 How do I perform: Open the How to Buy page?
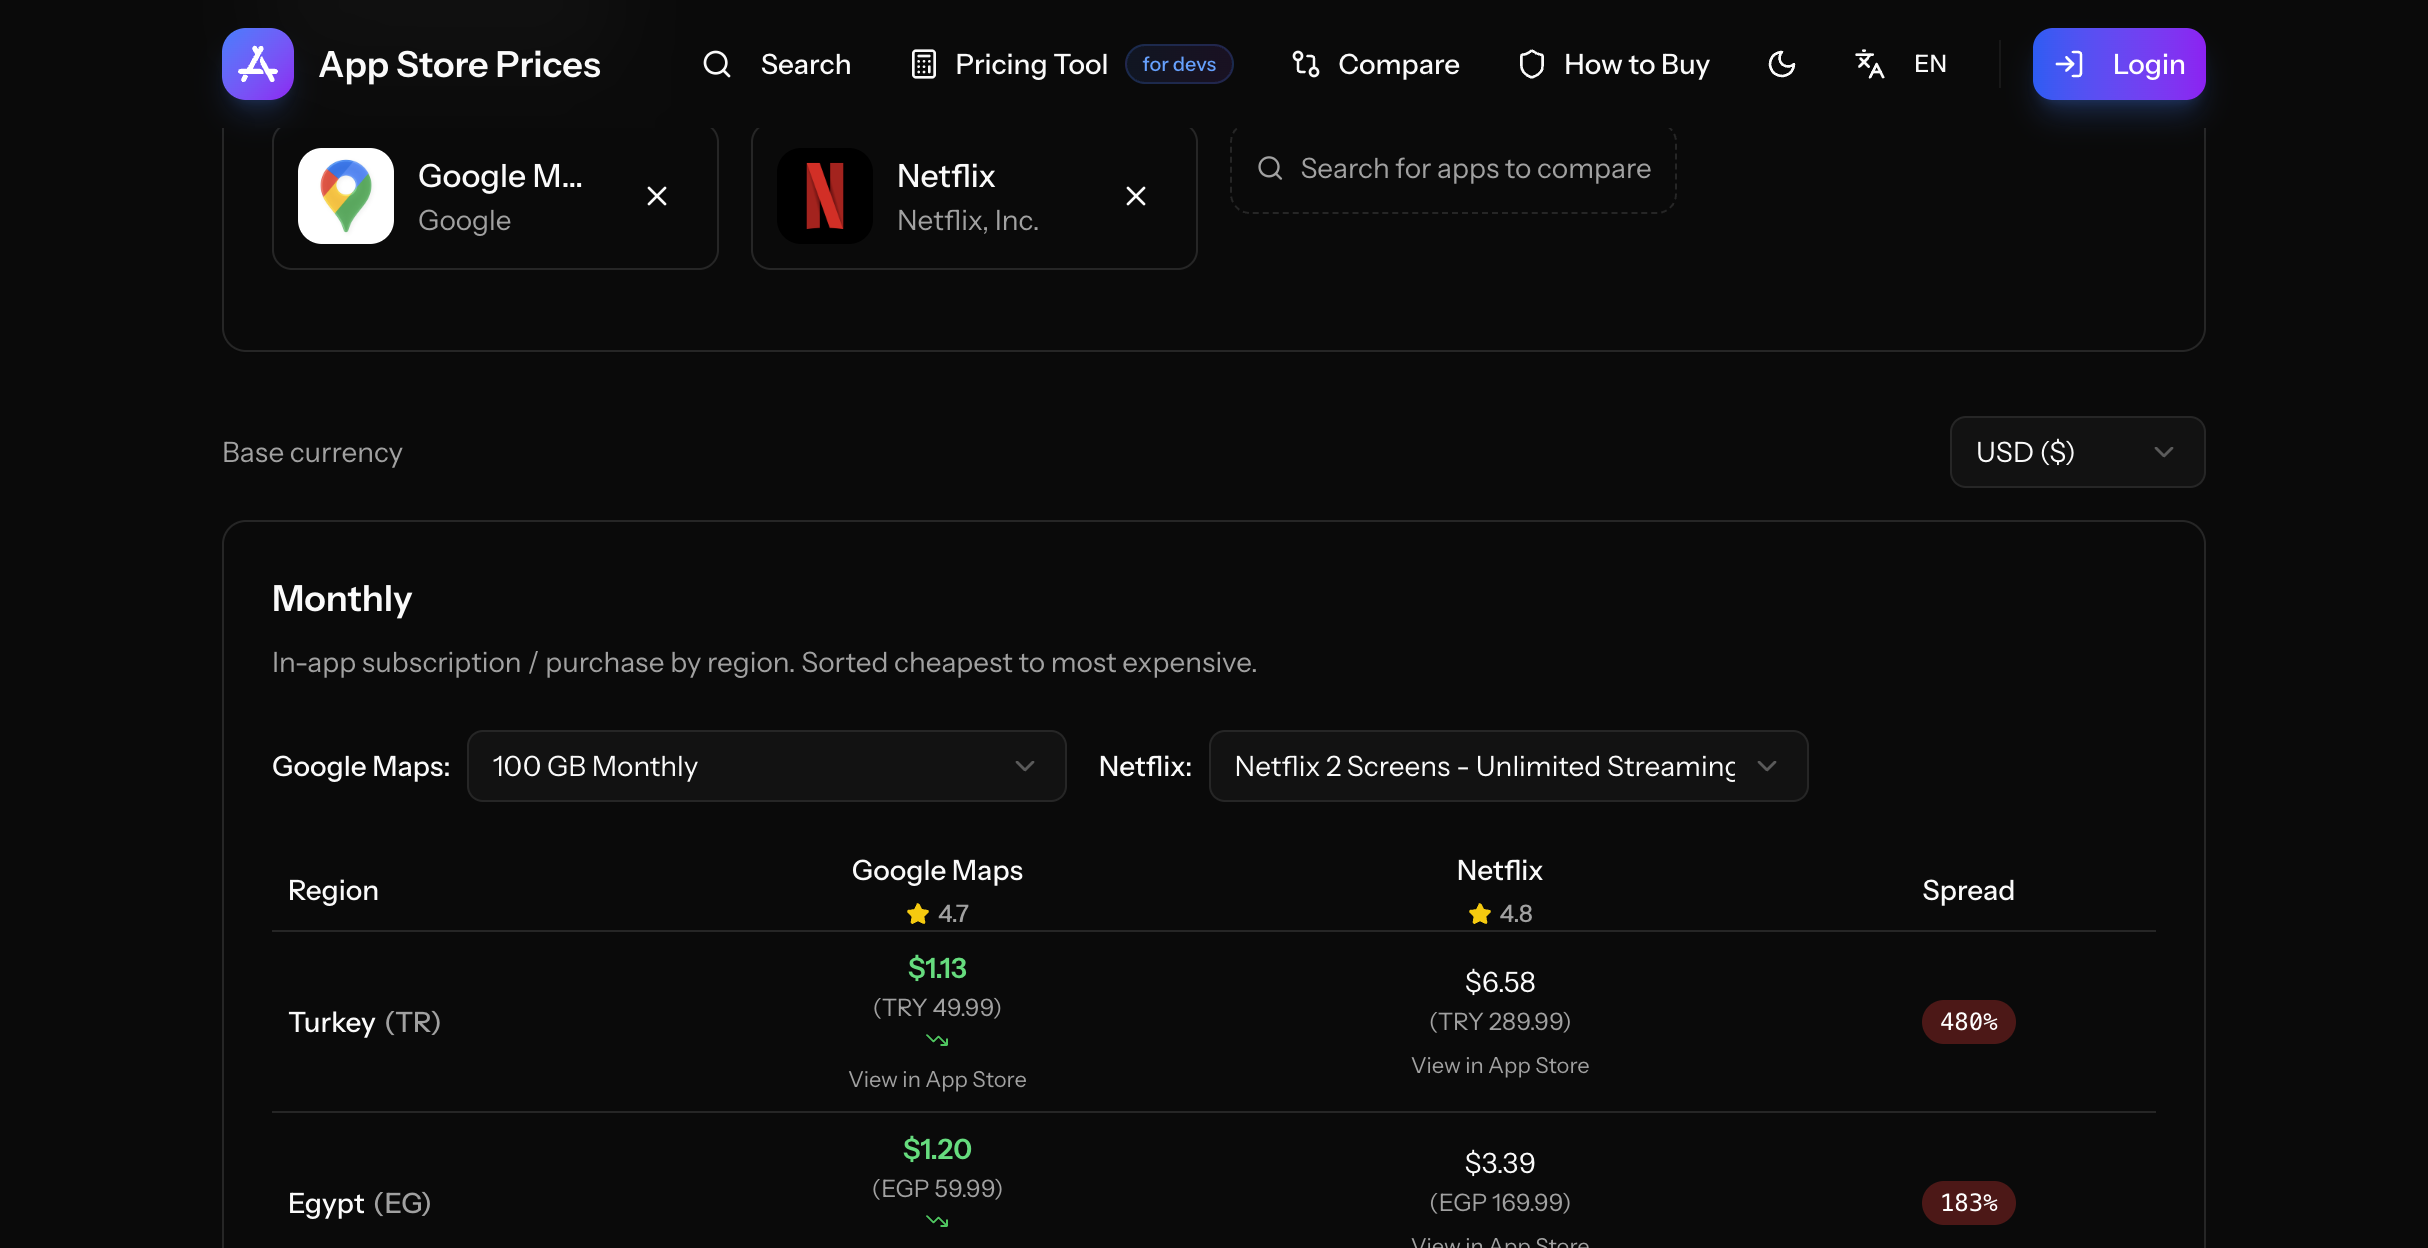coord(1614,64)
